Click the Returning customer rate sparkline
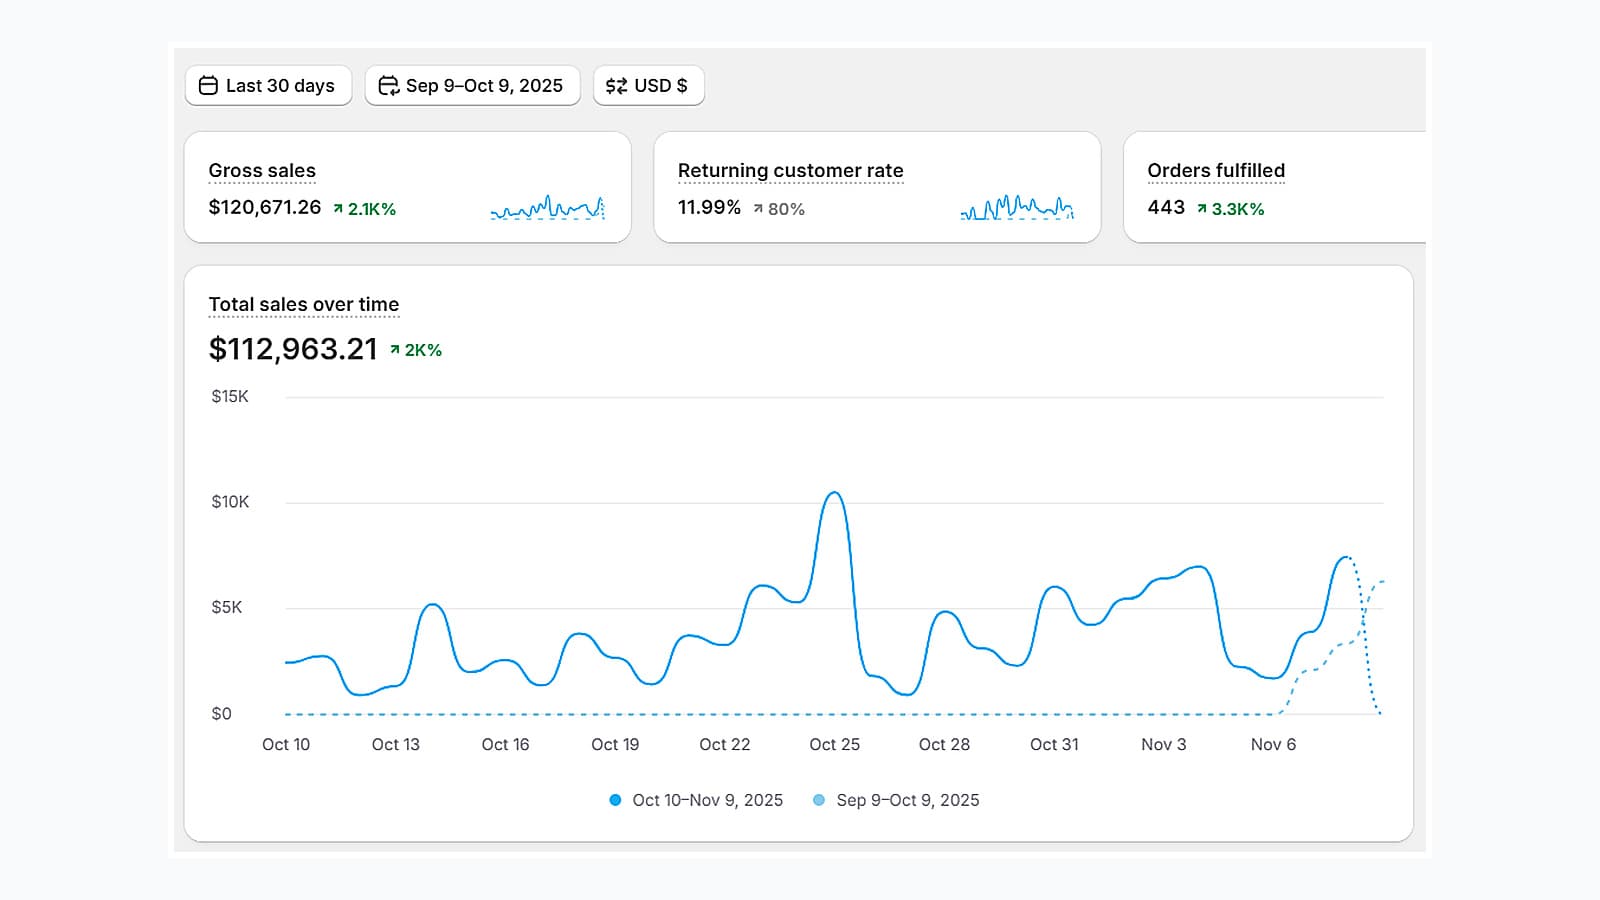 (x=1017, y=208)
